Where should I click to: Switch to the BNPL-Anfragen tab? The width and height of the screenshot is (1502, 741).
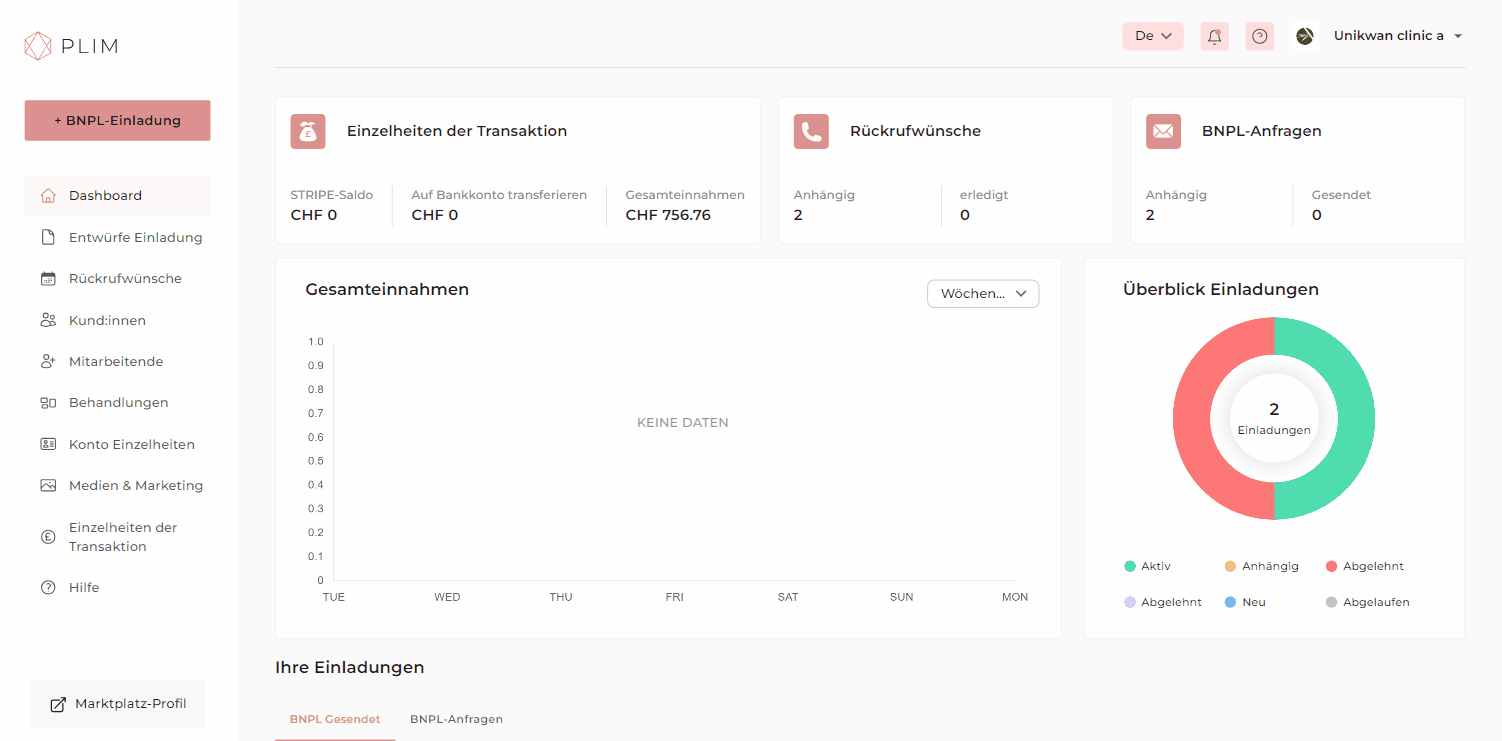[x=456, y=719]
